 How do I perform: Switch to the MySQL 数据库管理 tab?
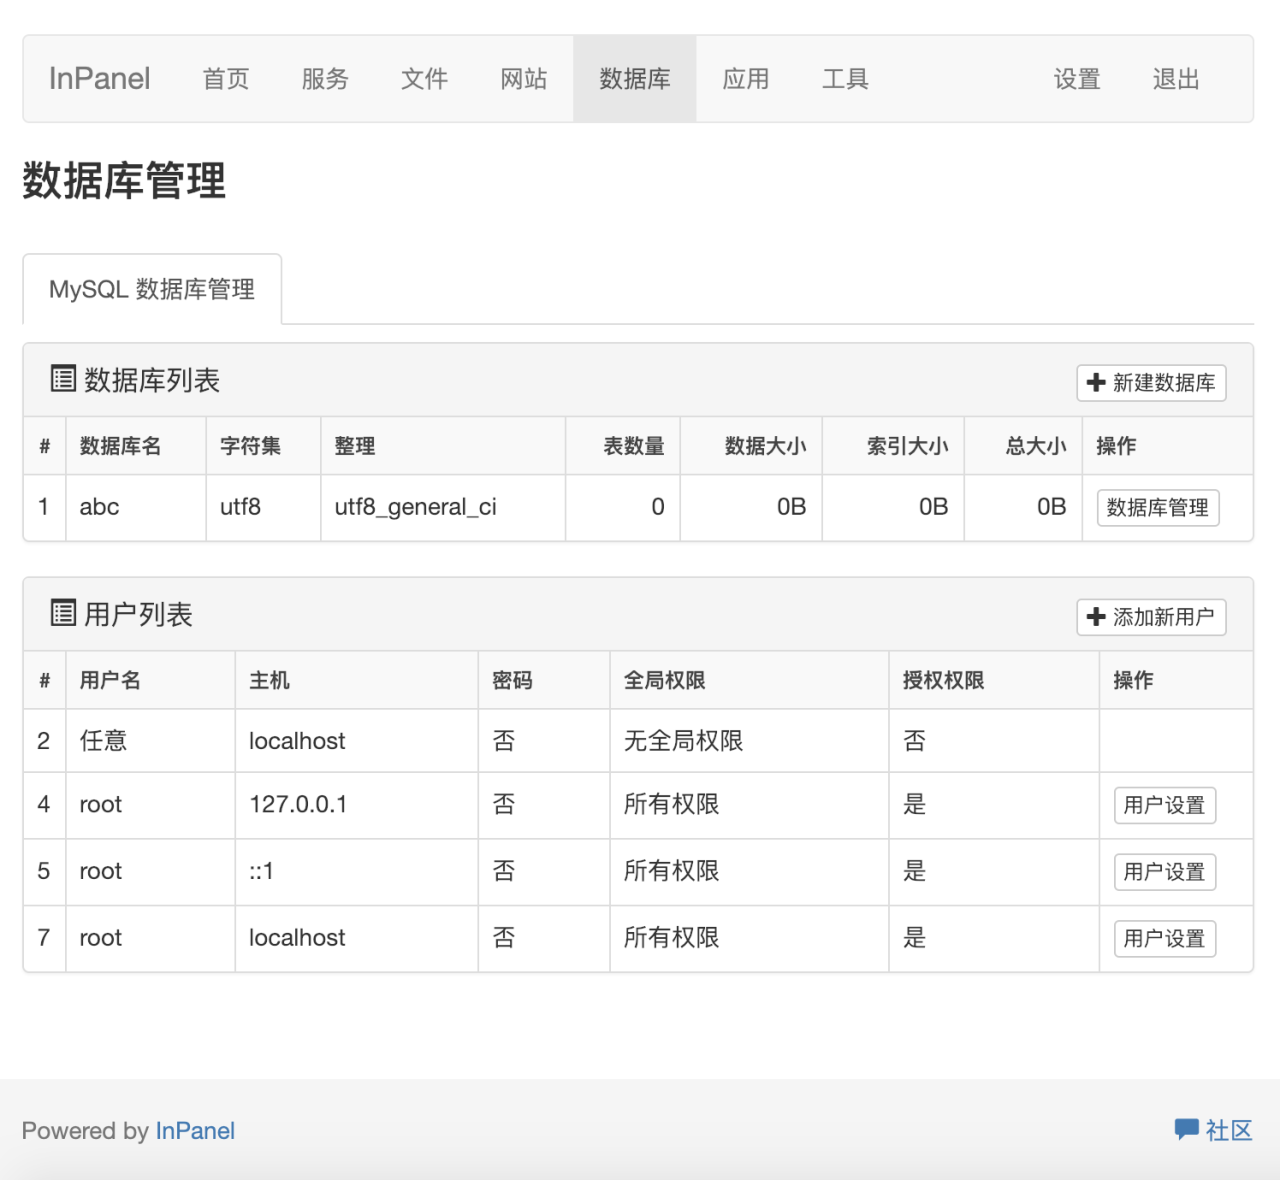click(x=152, y=288)
